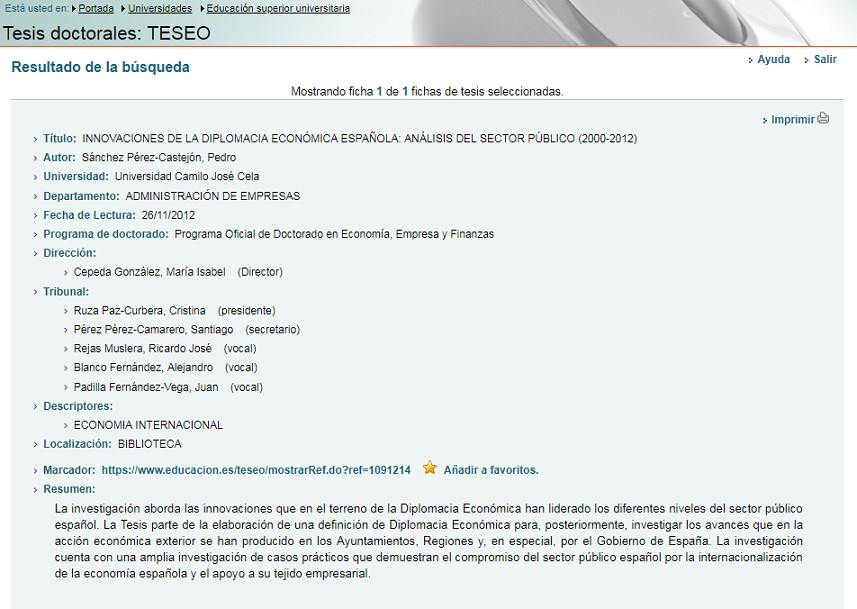Image resolution: width=857 pixels, height=609 pixels.
Task: Open the Marcador URL with ref=1091214
Action: click(x=256, y=470)
